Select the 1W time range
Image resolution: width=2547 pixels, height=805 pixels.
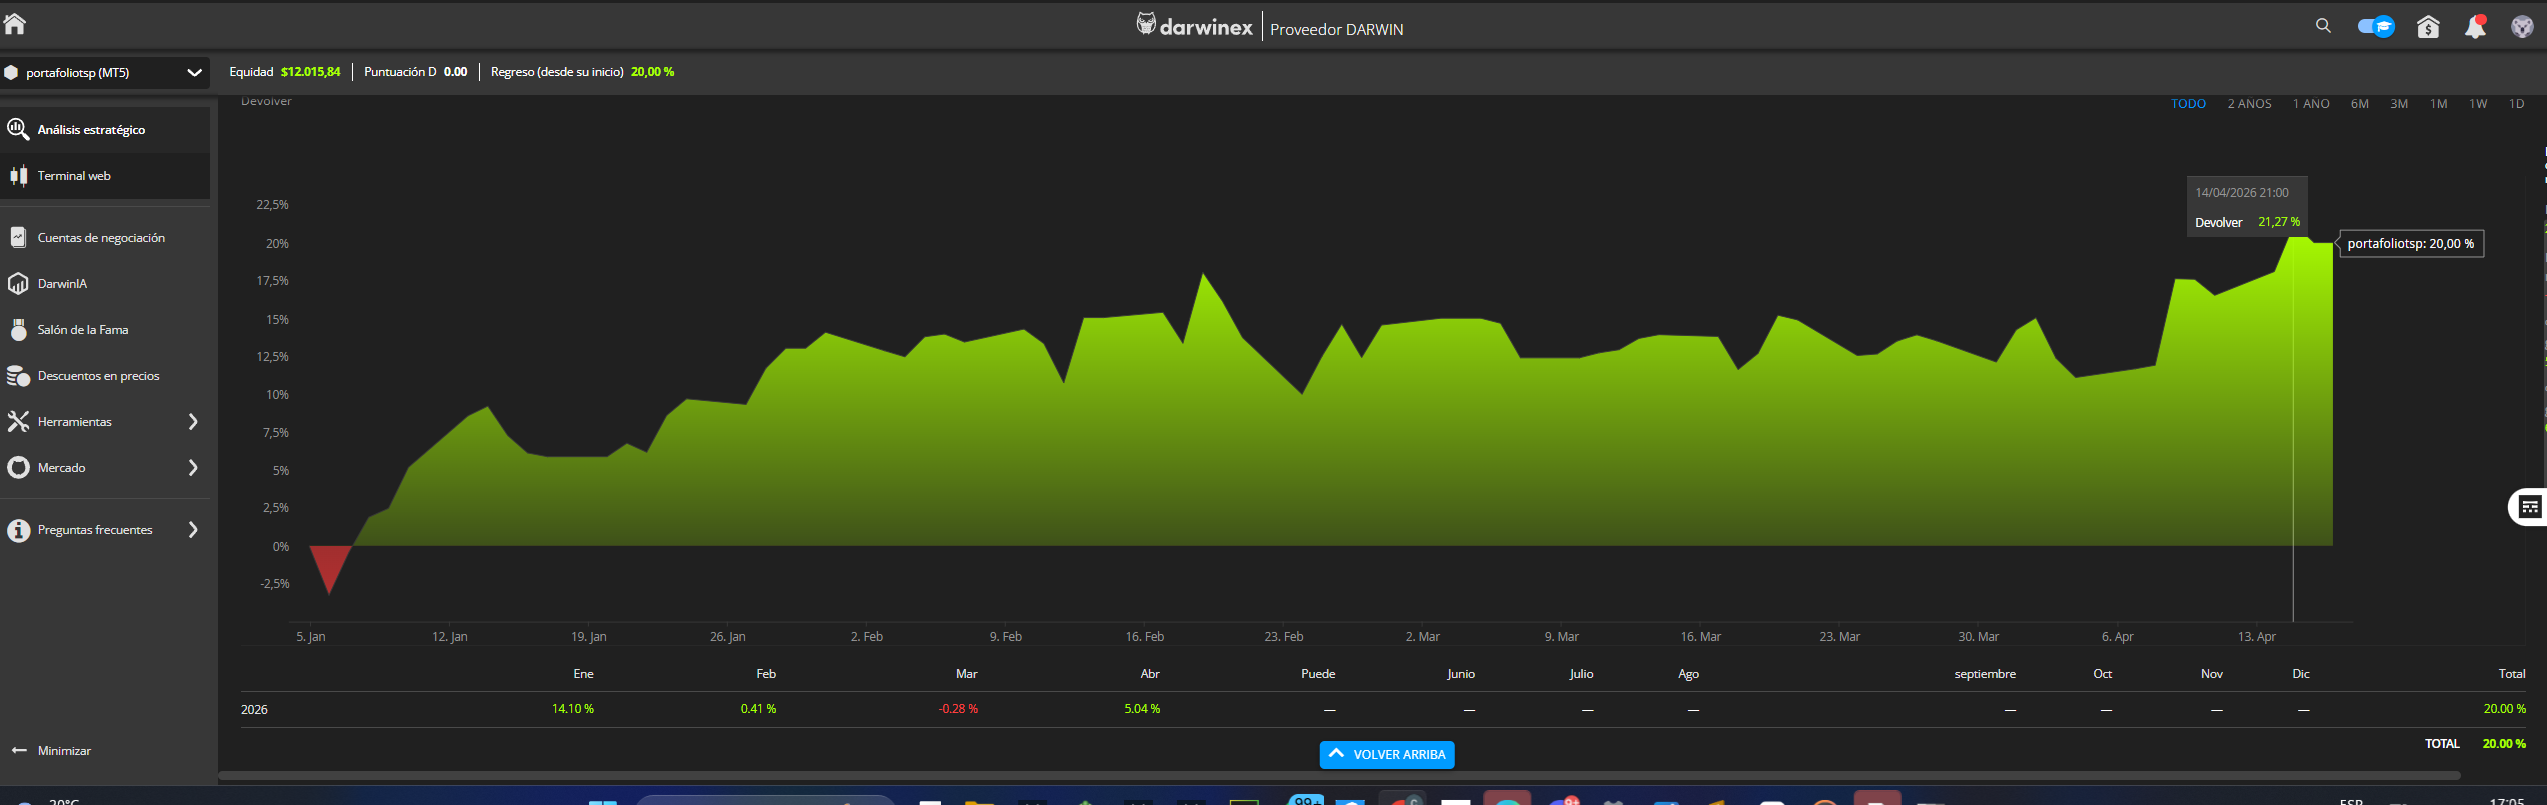2477,104
